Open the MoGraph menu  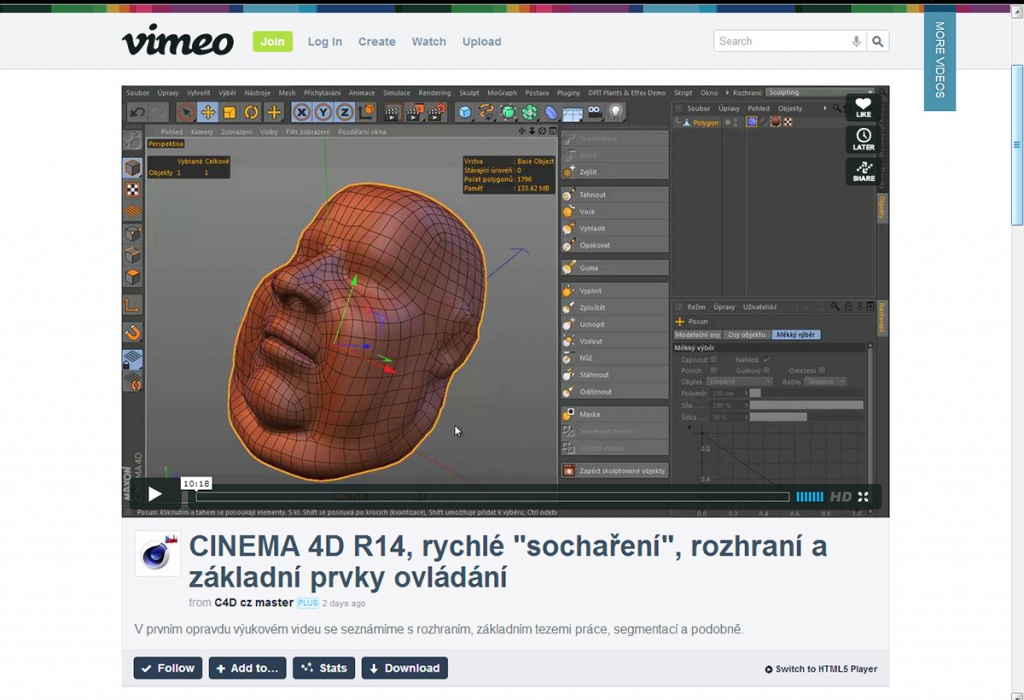[x=502, y=93]
